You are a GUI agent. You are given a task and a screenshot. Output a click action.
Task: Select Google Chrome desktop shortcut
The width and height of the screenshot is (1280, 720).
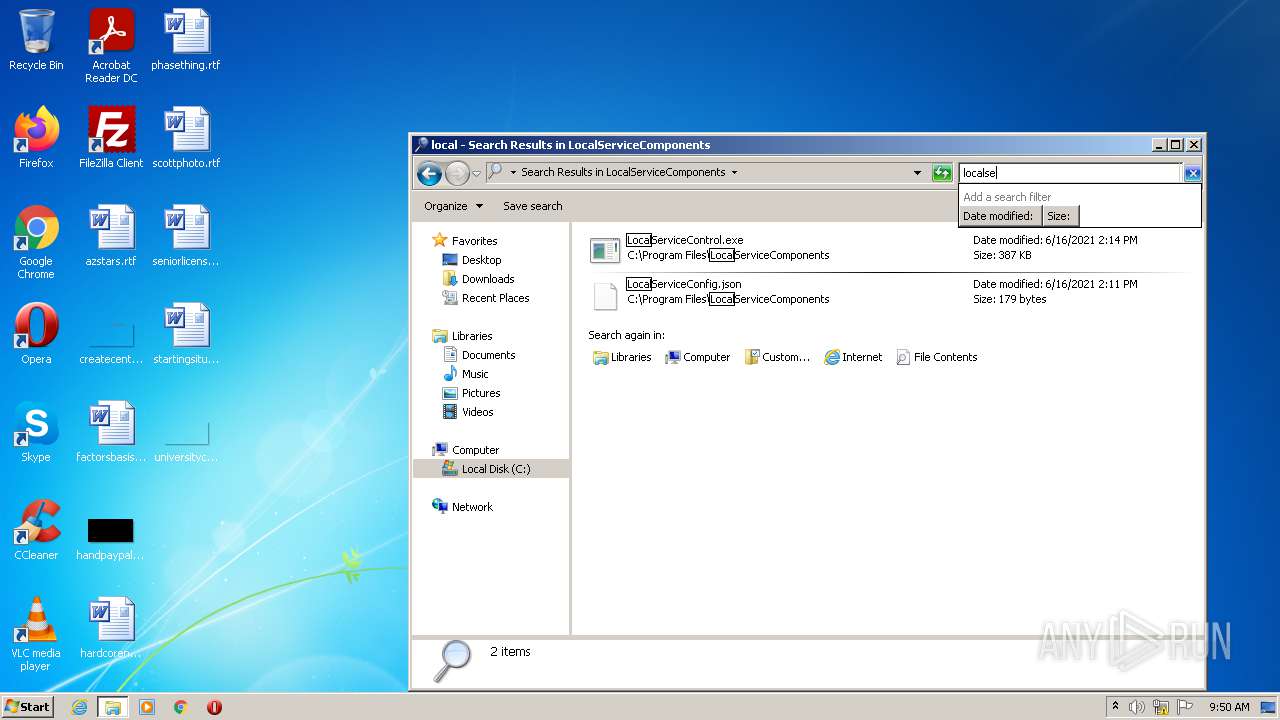[x=36, y=242]
